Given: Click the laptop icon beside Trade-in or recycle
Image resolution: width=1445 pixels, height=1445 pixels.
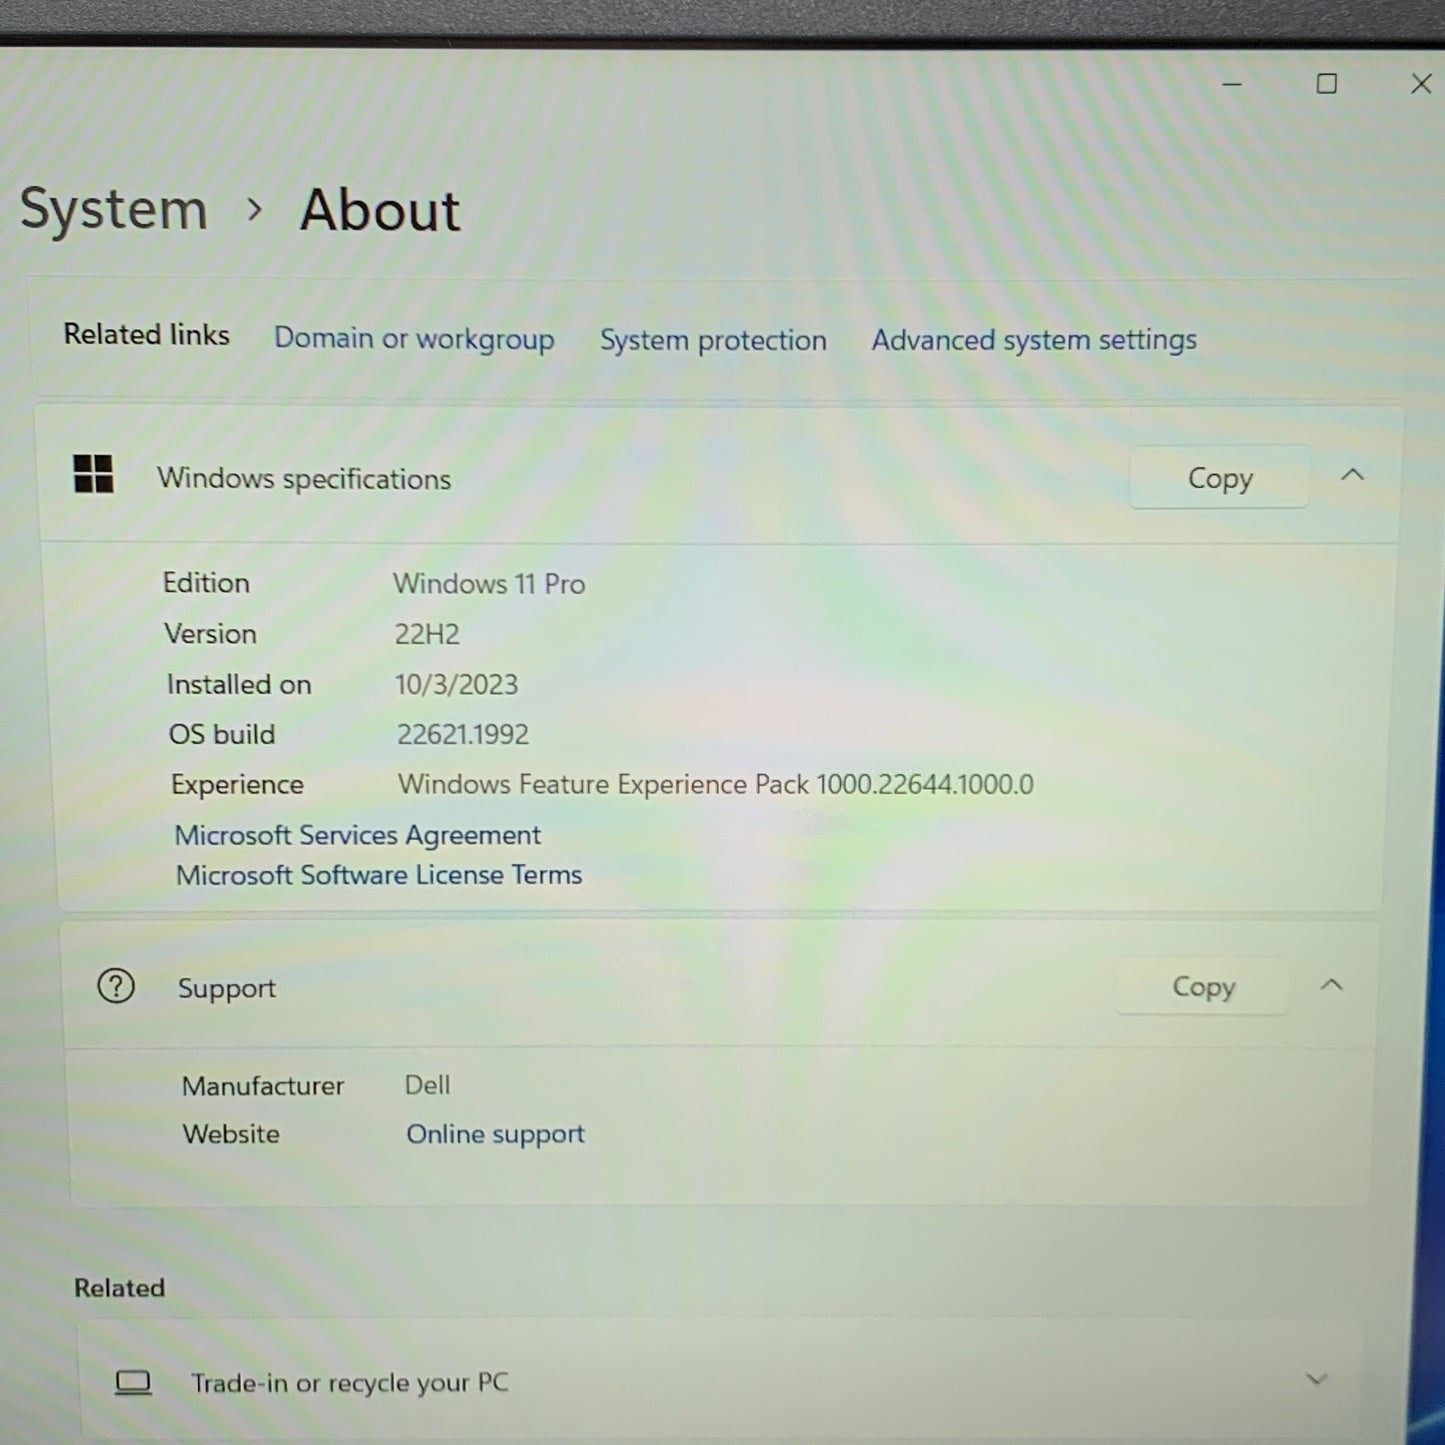Looking at the screenshot, I should pos(133,1382).
